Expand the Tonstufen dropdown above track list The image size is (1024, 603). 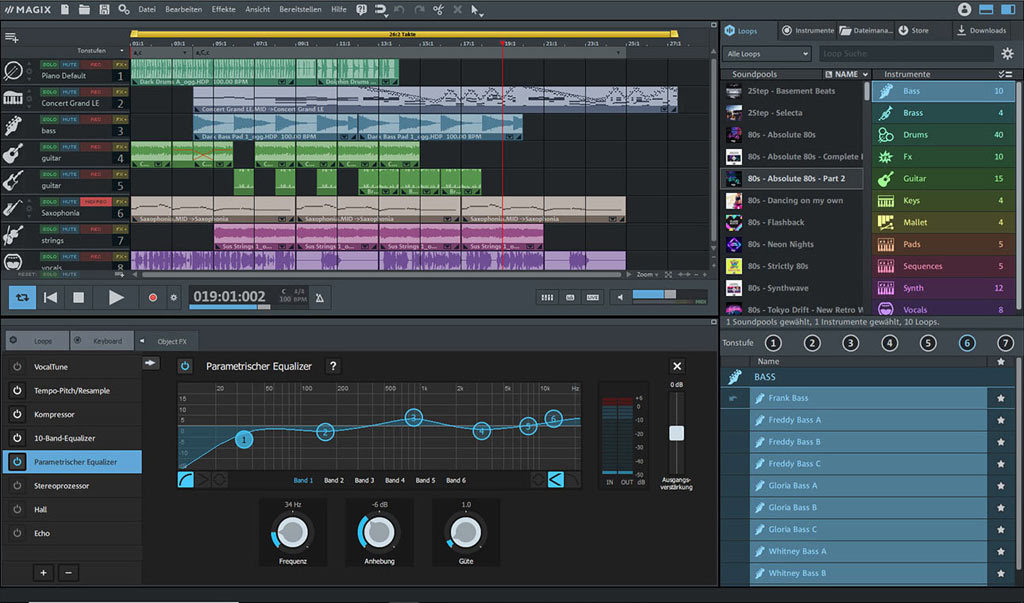pyautogui.click(x=100, y=50)
